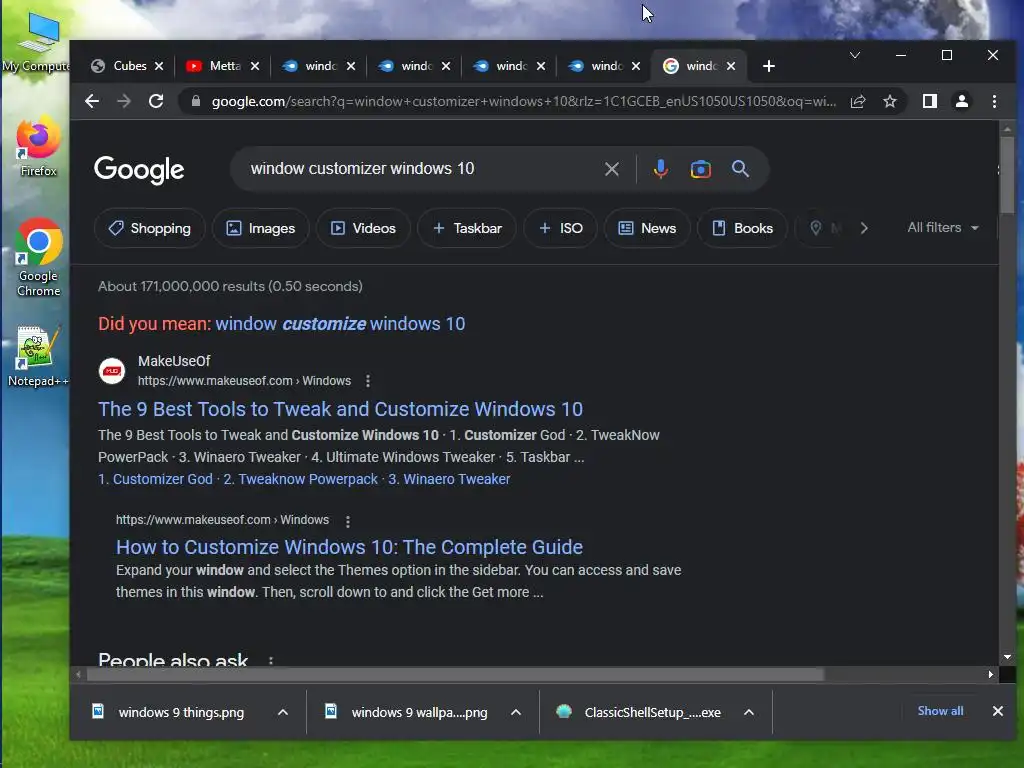Show more filter chips arrow

(864, 228)
